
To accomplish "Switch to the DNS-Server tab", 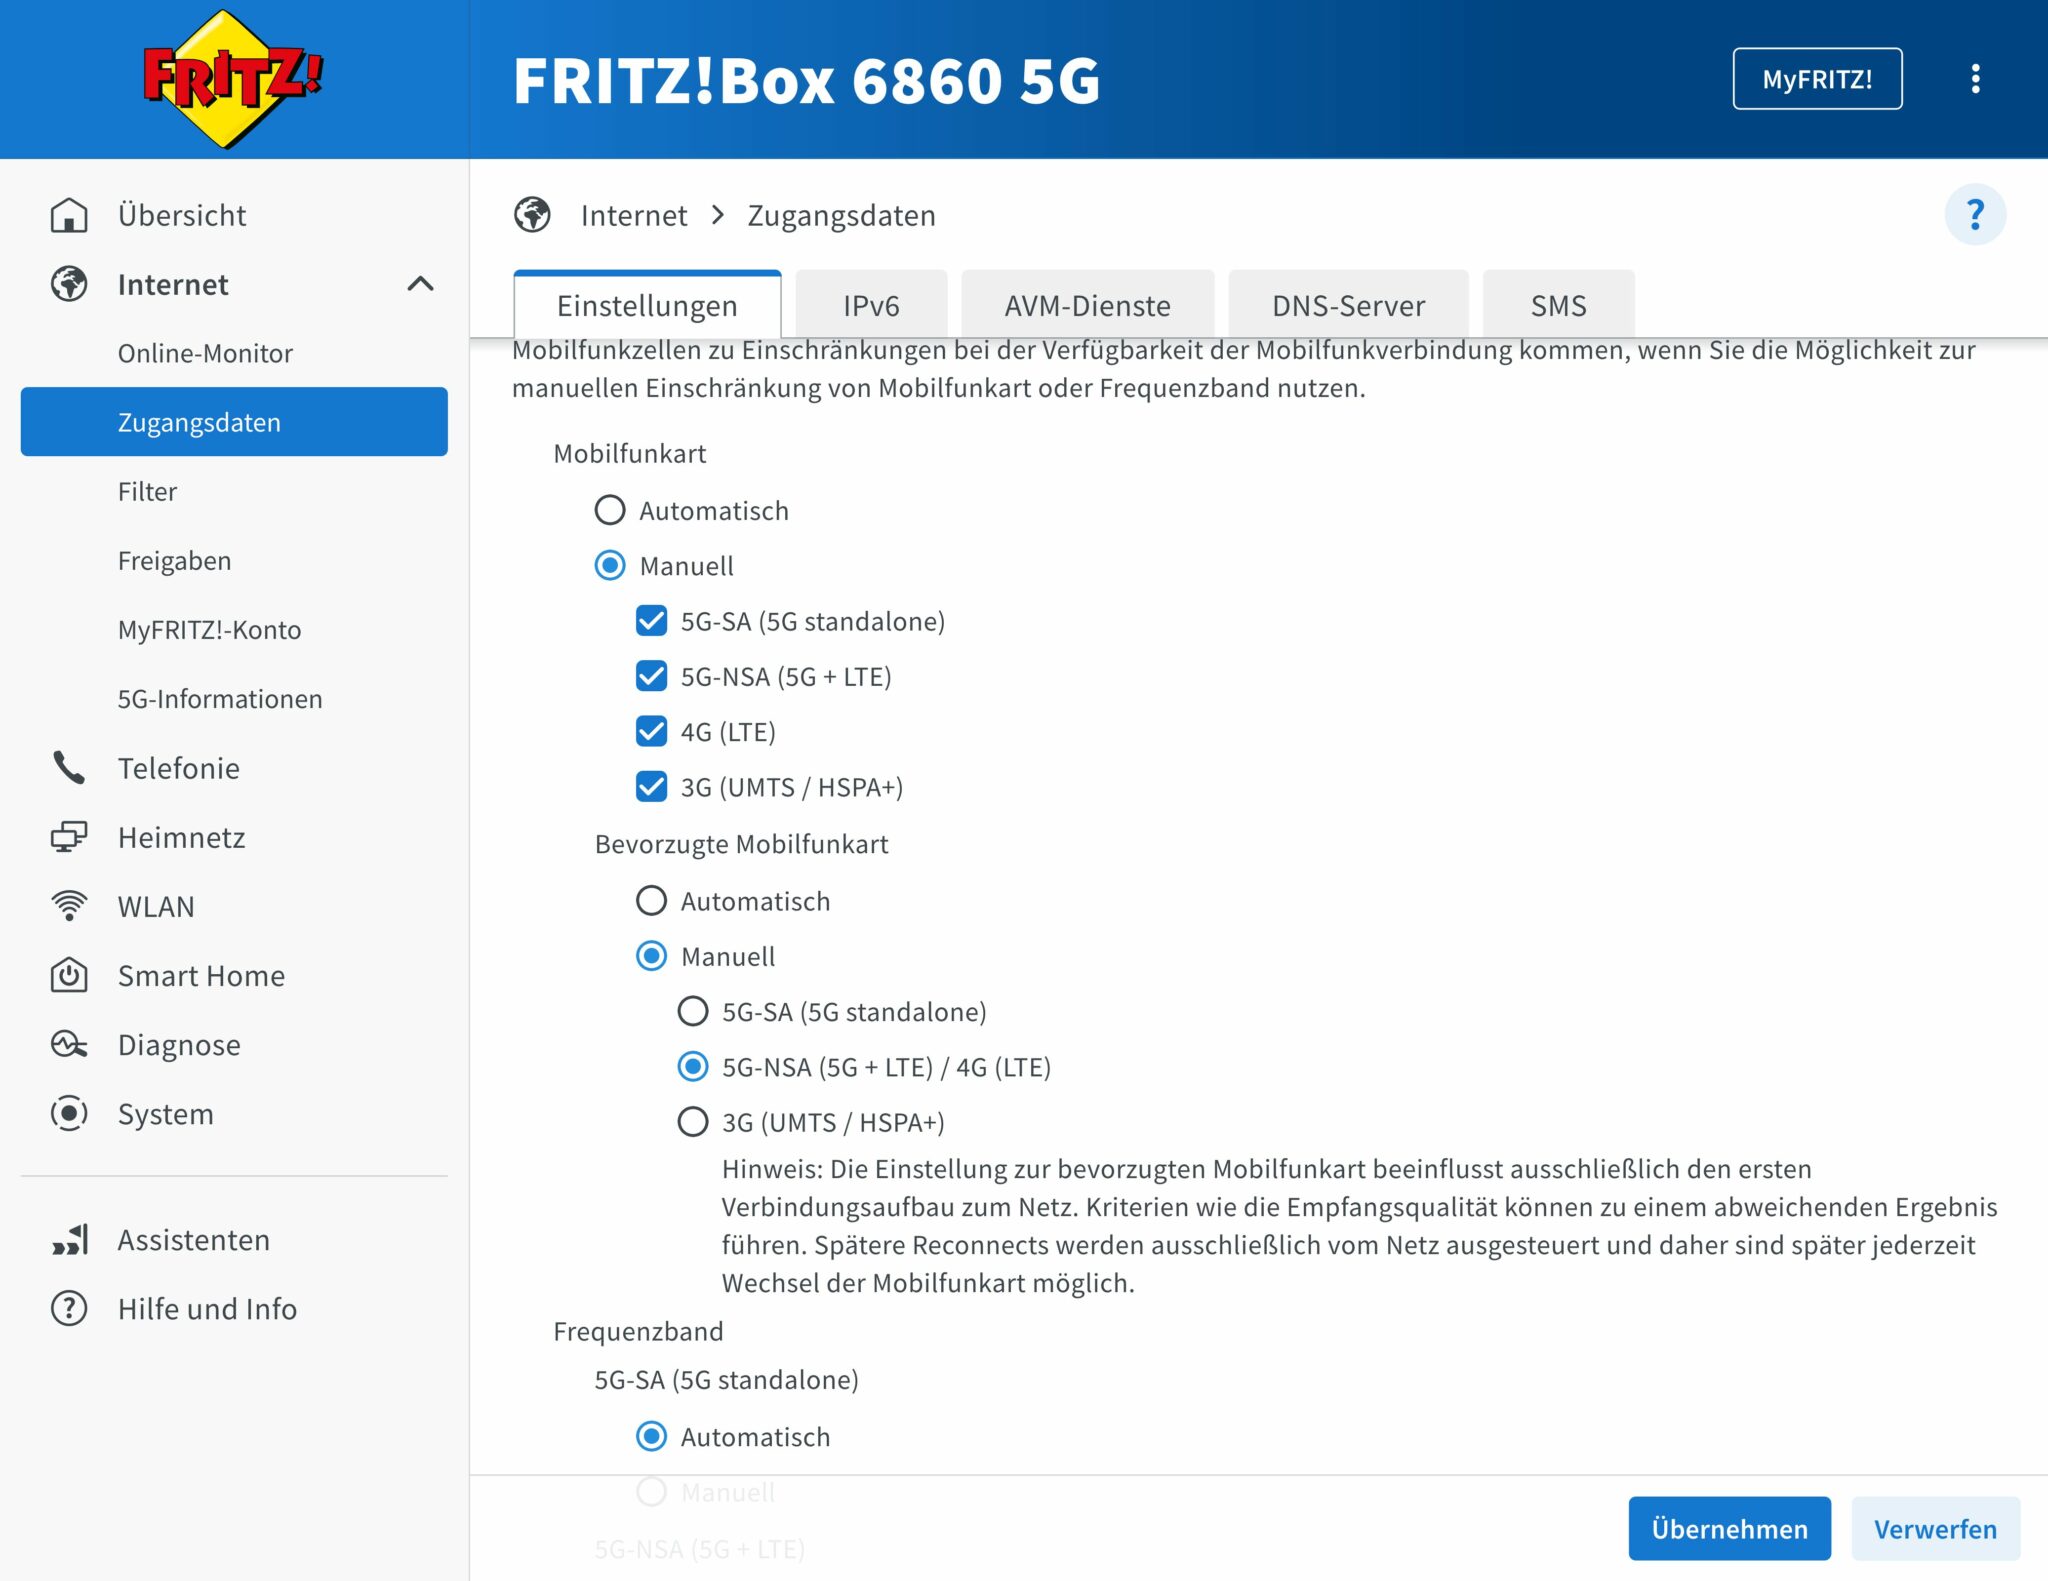I will (x=1348, y=305).
